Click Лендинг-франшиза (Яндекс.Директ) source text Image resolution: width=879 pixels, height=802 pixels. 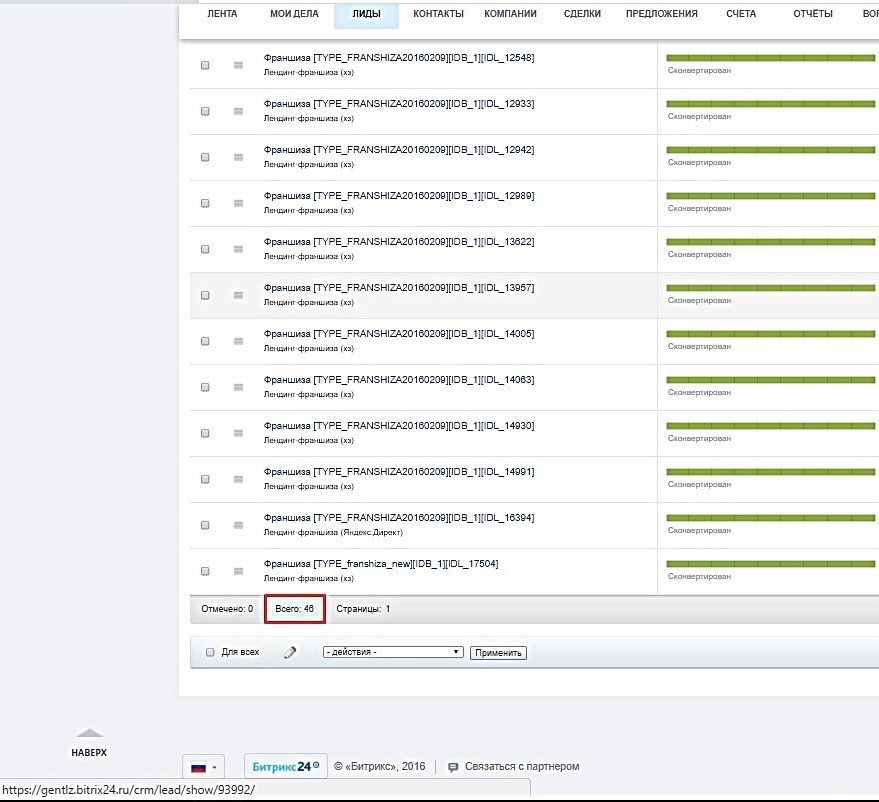(x=333, y=532)
